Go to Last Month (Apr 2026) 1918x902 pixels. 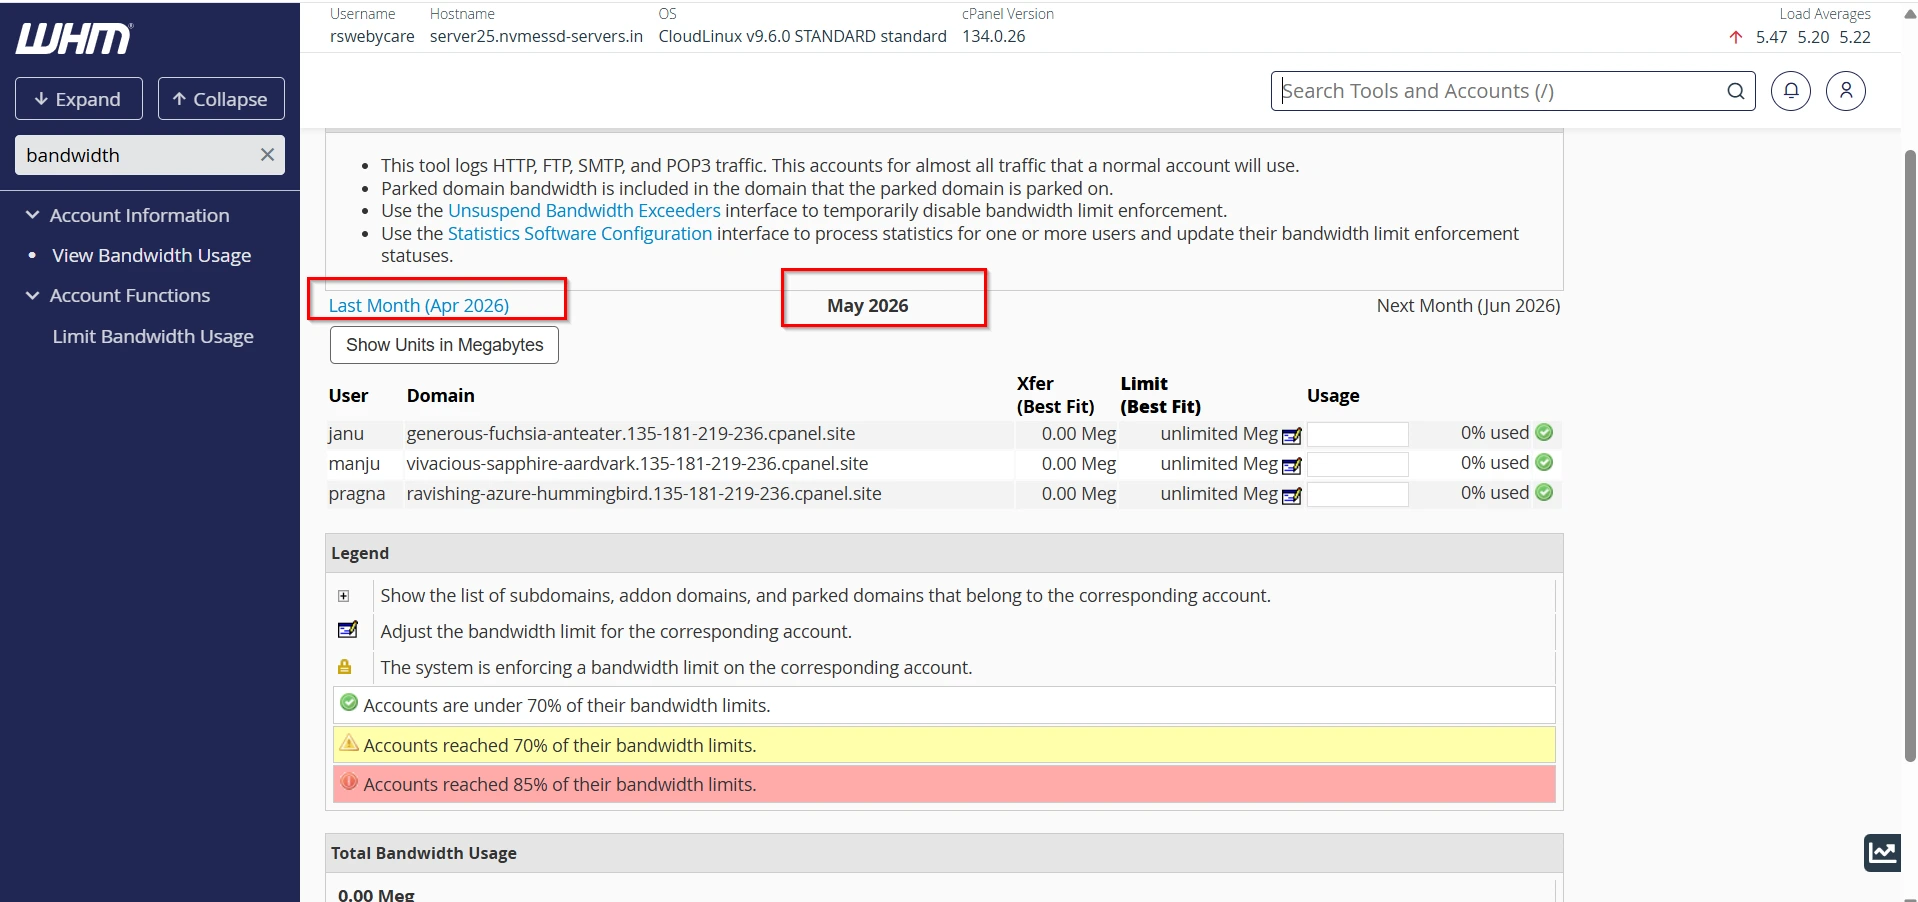click(418, 305)
